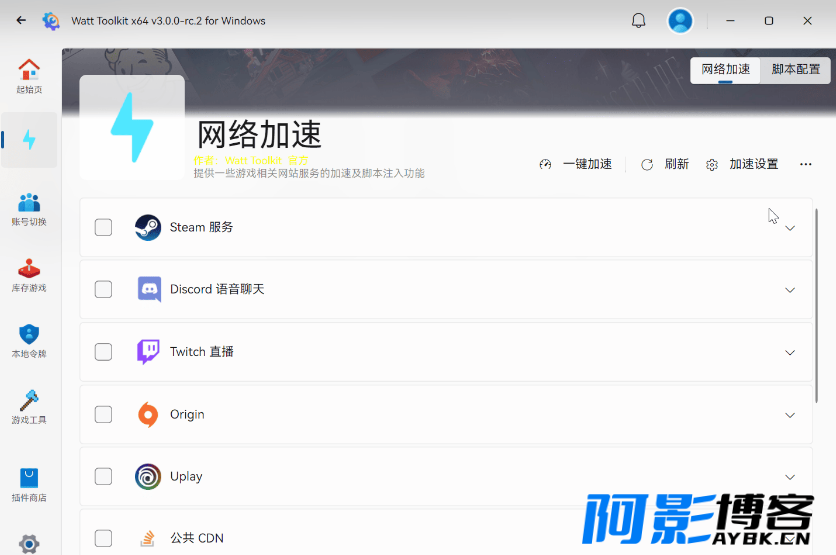Open the 库存游戏 game library page
The image size is (836, 555).
click(x=29, y=276)
